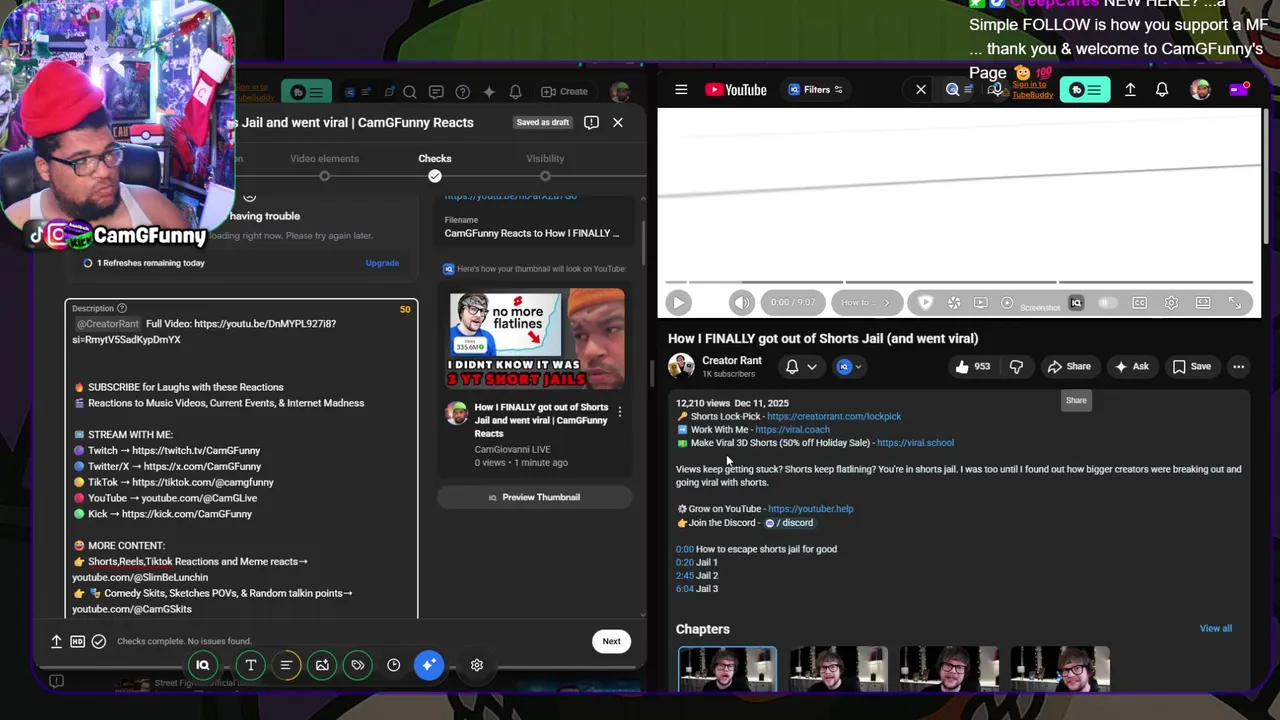This screenshot has width=1280, height=720.
Task: Open more actions ellipsis under video
Action: click(x=1238, y=367)
